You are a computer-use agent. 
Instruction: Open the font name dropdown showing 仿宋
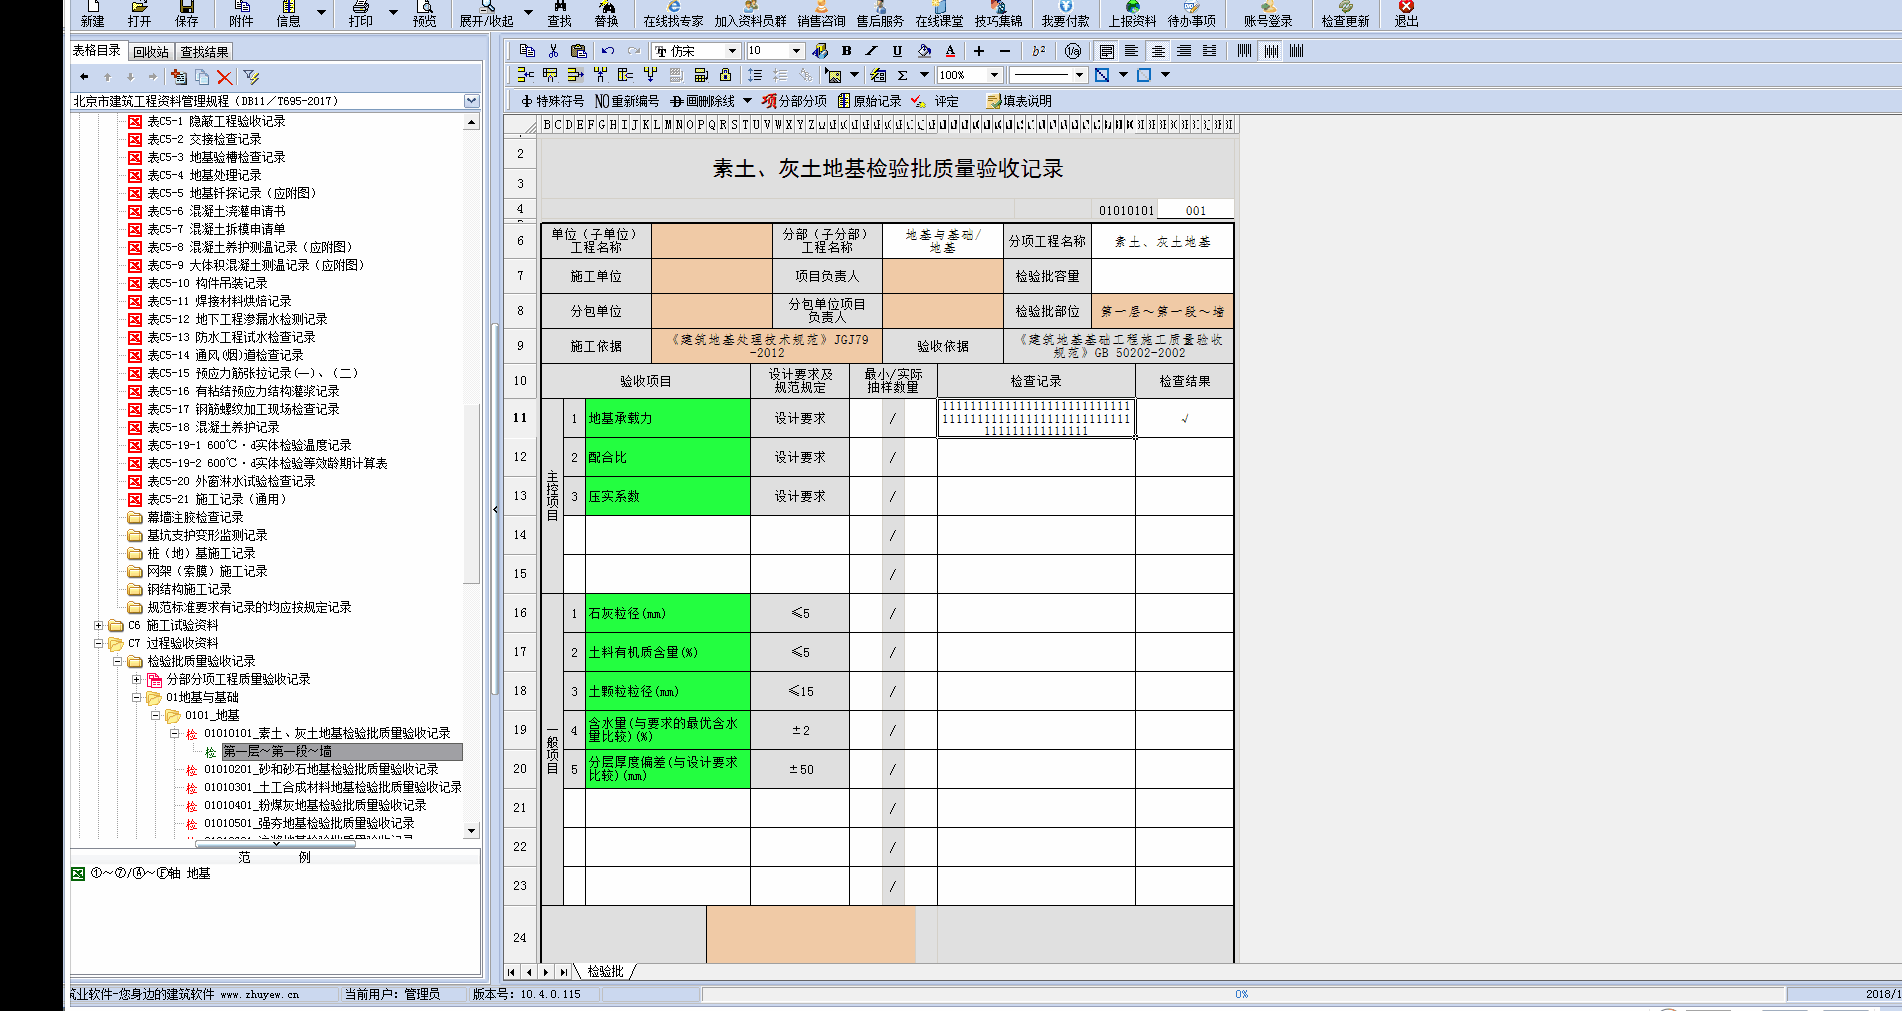pyautogui.click(x=732, y=51)
